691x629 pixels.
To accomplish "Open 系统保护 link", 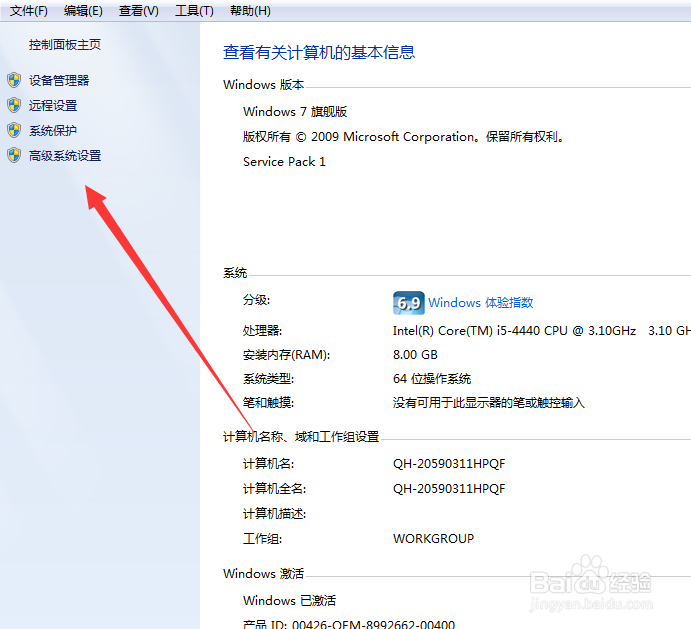I will [x=53, y=130].
